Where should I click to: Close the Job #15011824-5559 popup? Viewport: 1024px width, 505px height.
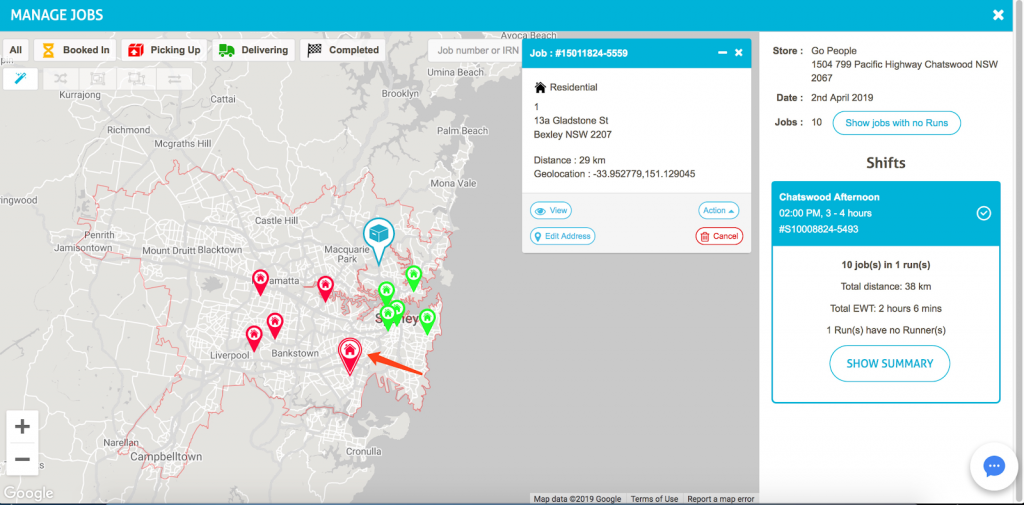[739, 53]
